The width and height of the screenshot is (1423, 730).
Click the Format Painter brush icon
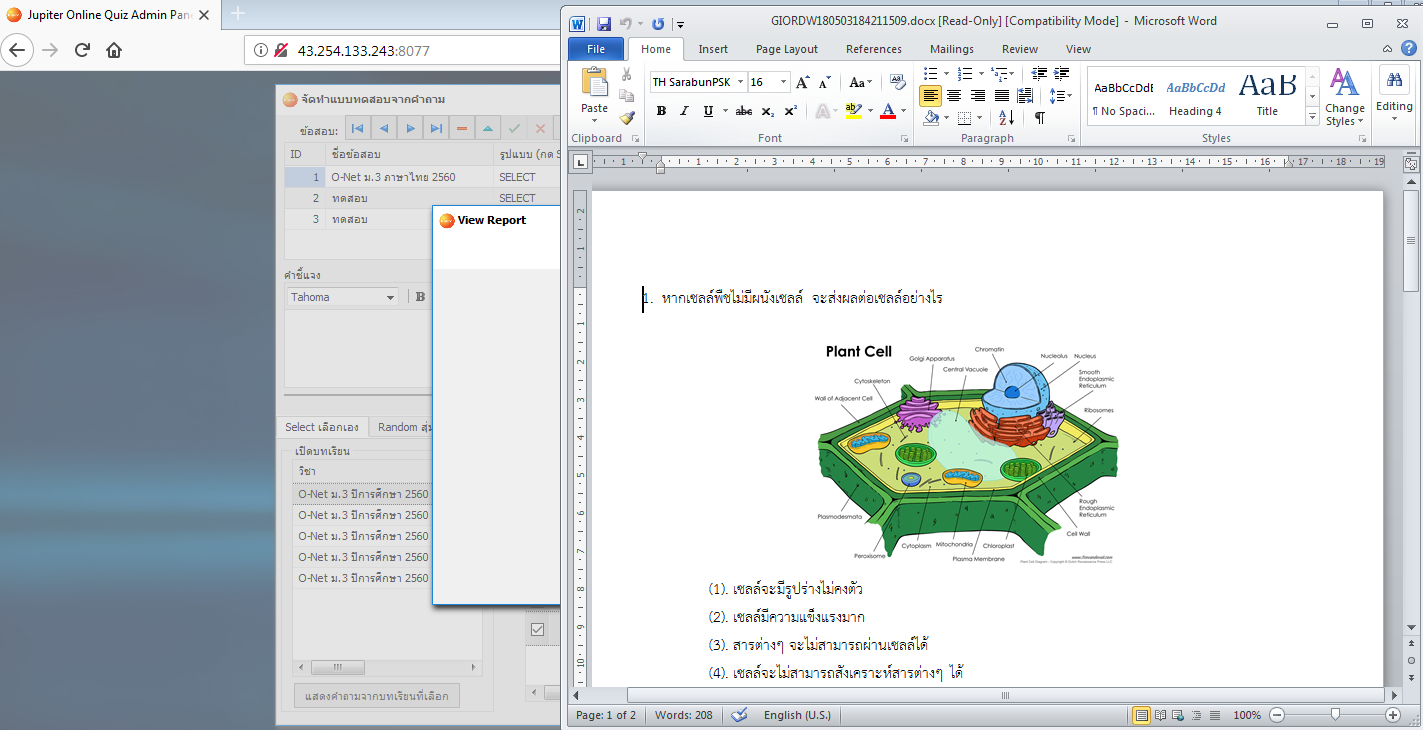(x=627, y=118)
